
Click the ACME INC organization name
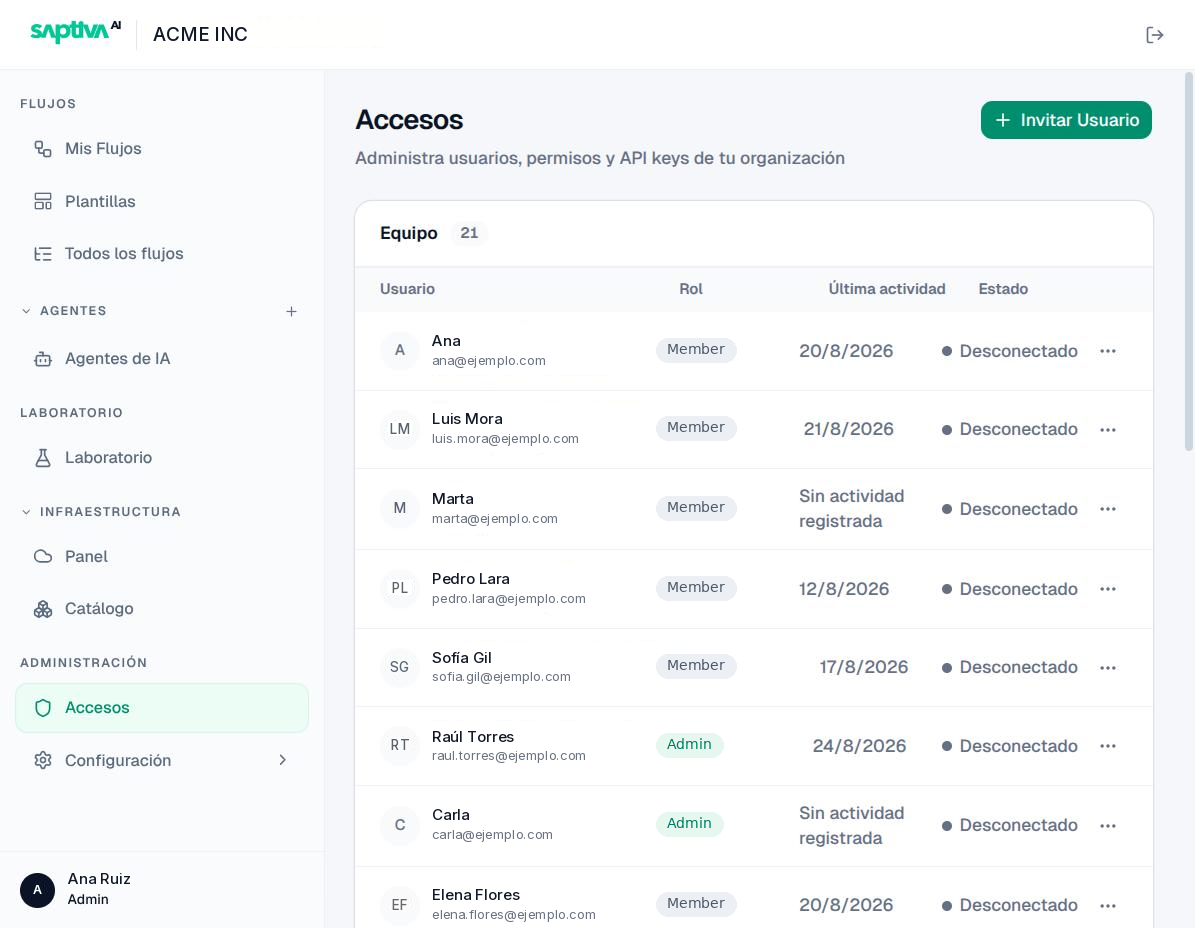pyautogui.click(x=200, y=34)
